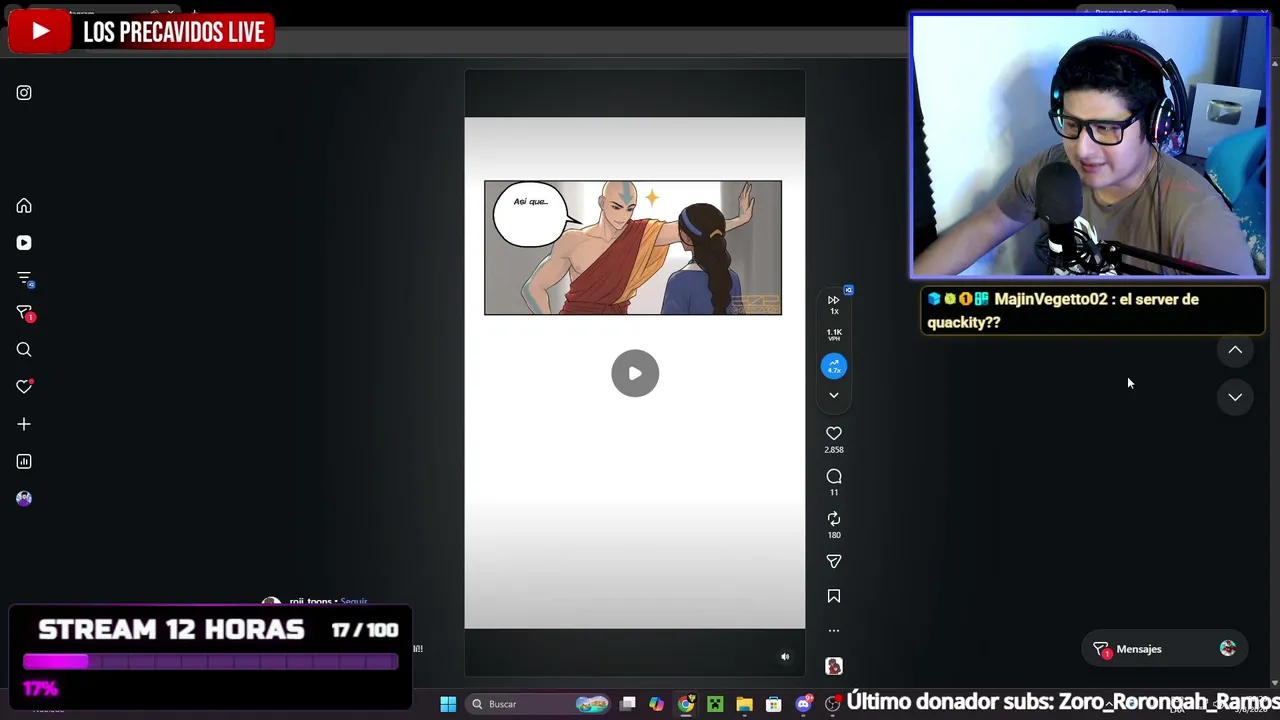Open the notifications heart in the sidebar
This screenshot has width=1280, height=720.
click(24, 387)
